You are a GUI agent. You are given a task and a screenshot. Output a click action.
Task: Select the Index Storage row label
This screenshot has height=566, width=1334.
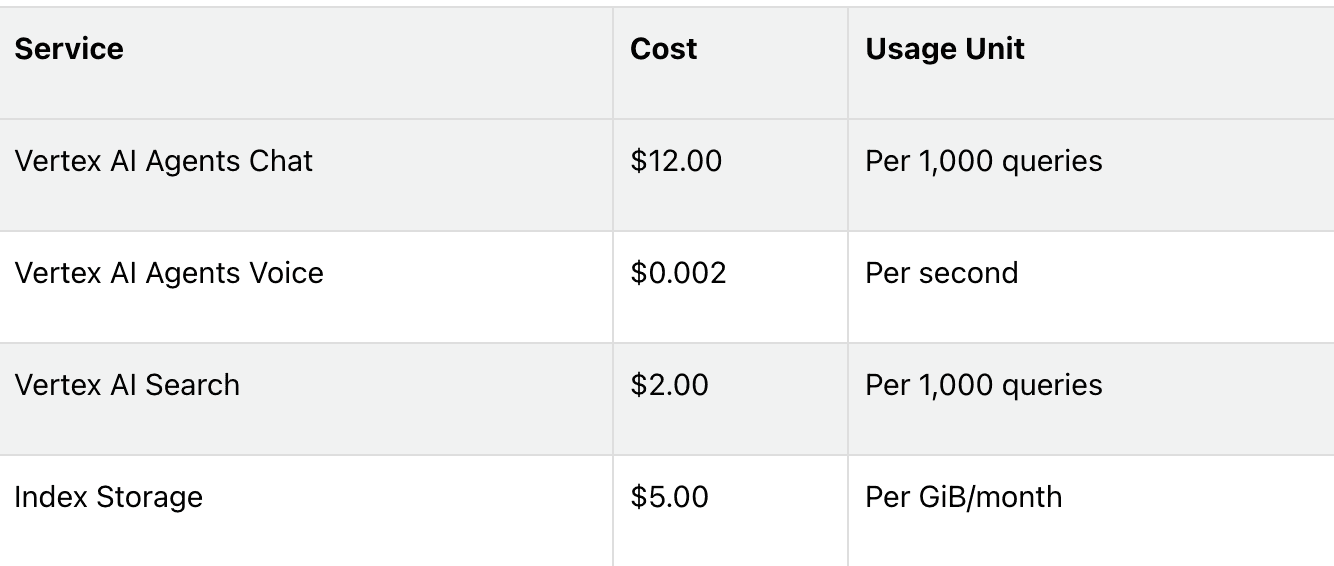108,497
